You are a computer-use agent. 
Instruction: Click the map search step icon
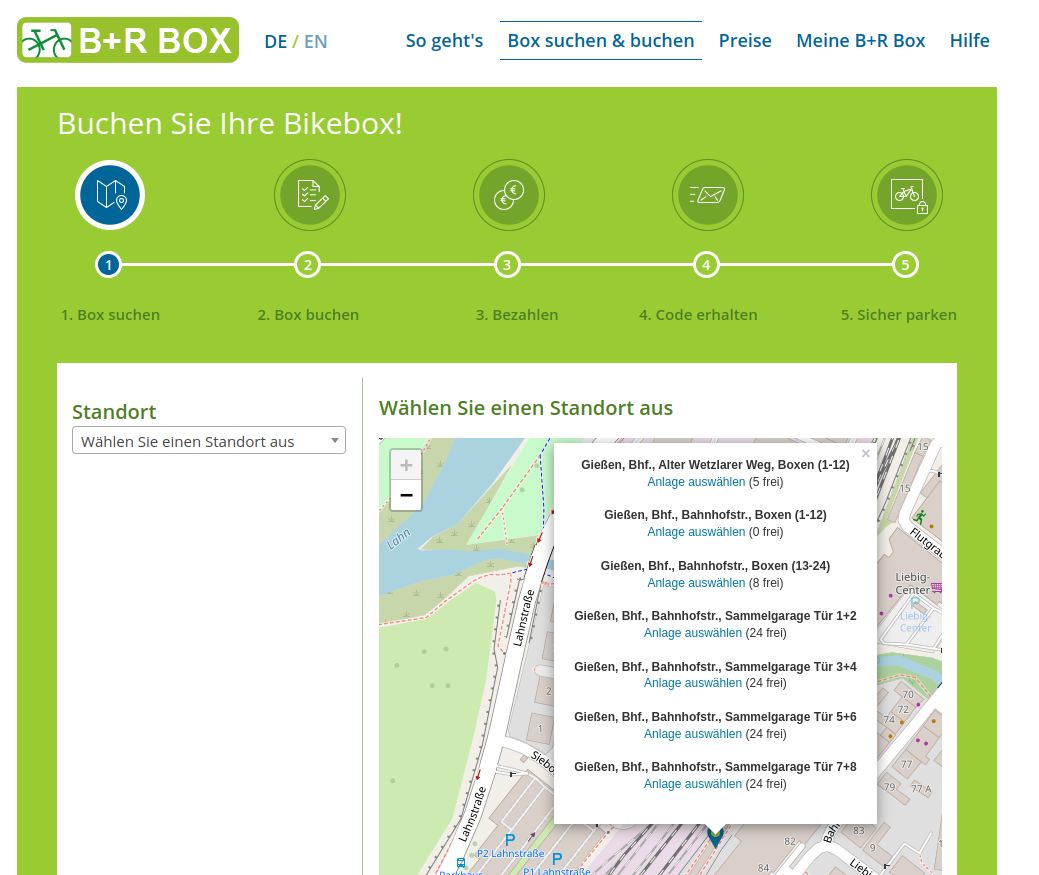coord(110,194)
